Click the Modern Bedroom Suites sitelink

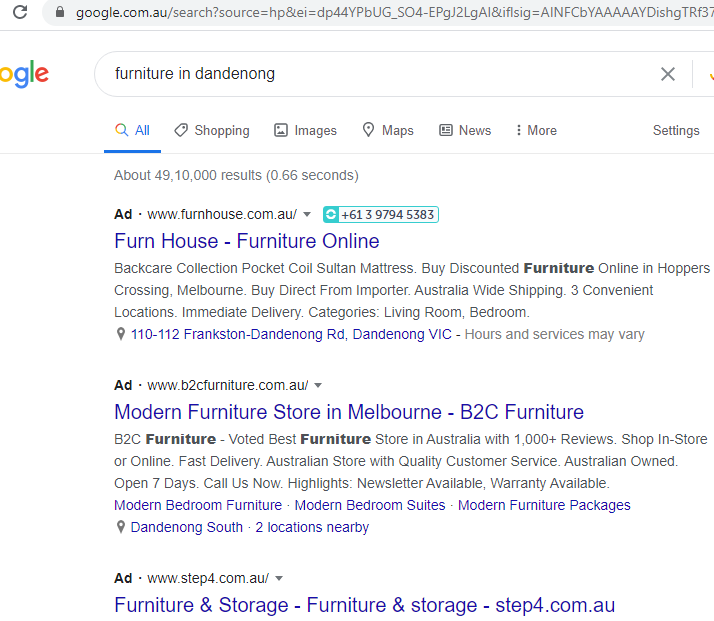[x=370, y=505]
